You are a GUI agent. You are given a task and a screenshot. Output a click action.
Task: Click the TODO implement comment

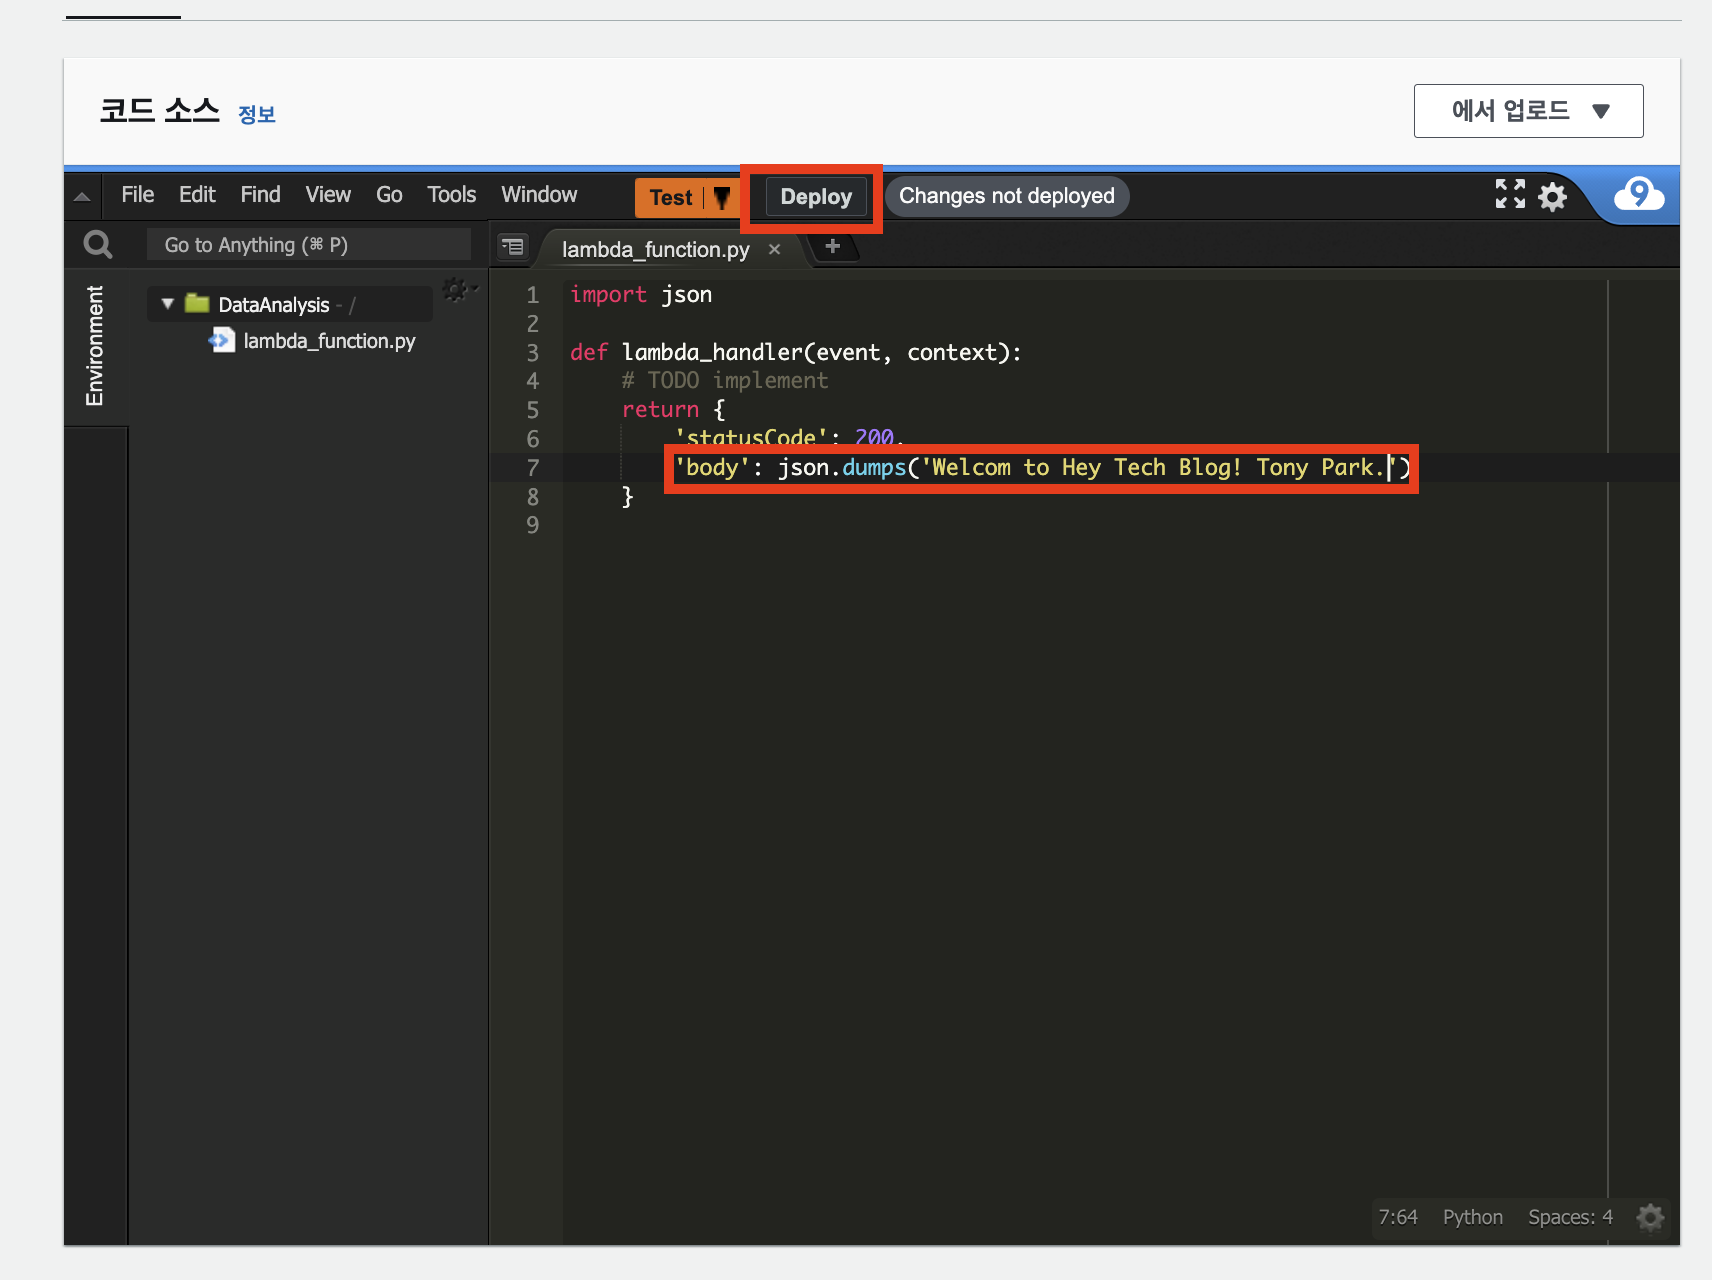coord(725,381)
